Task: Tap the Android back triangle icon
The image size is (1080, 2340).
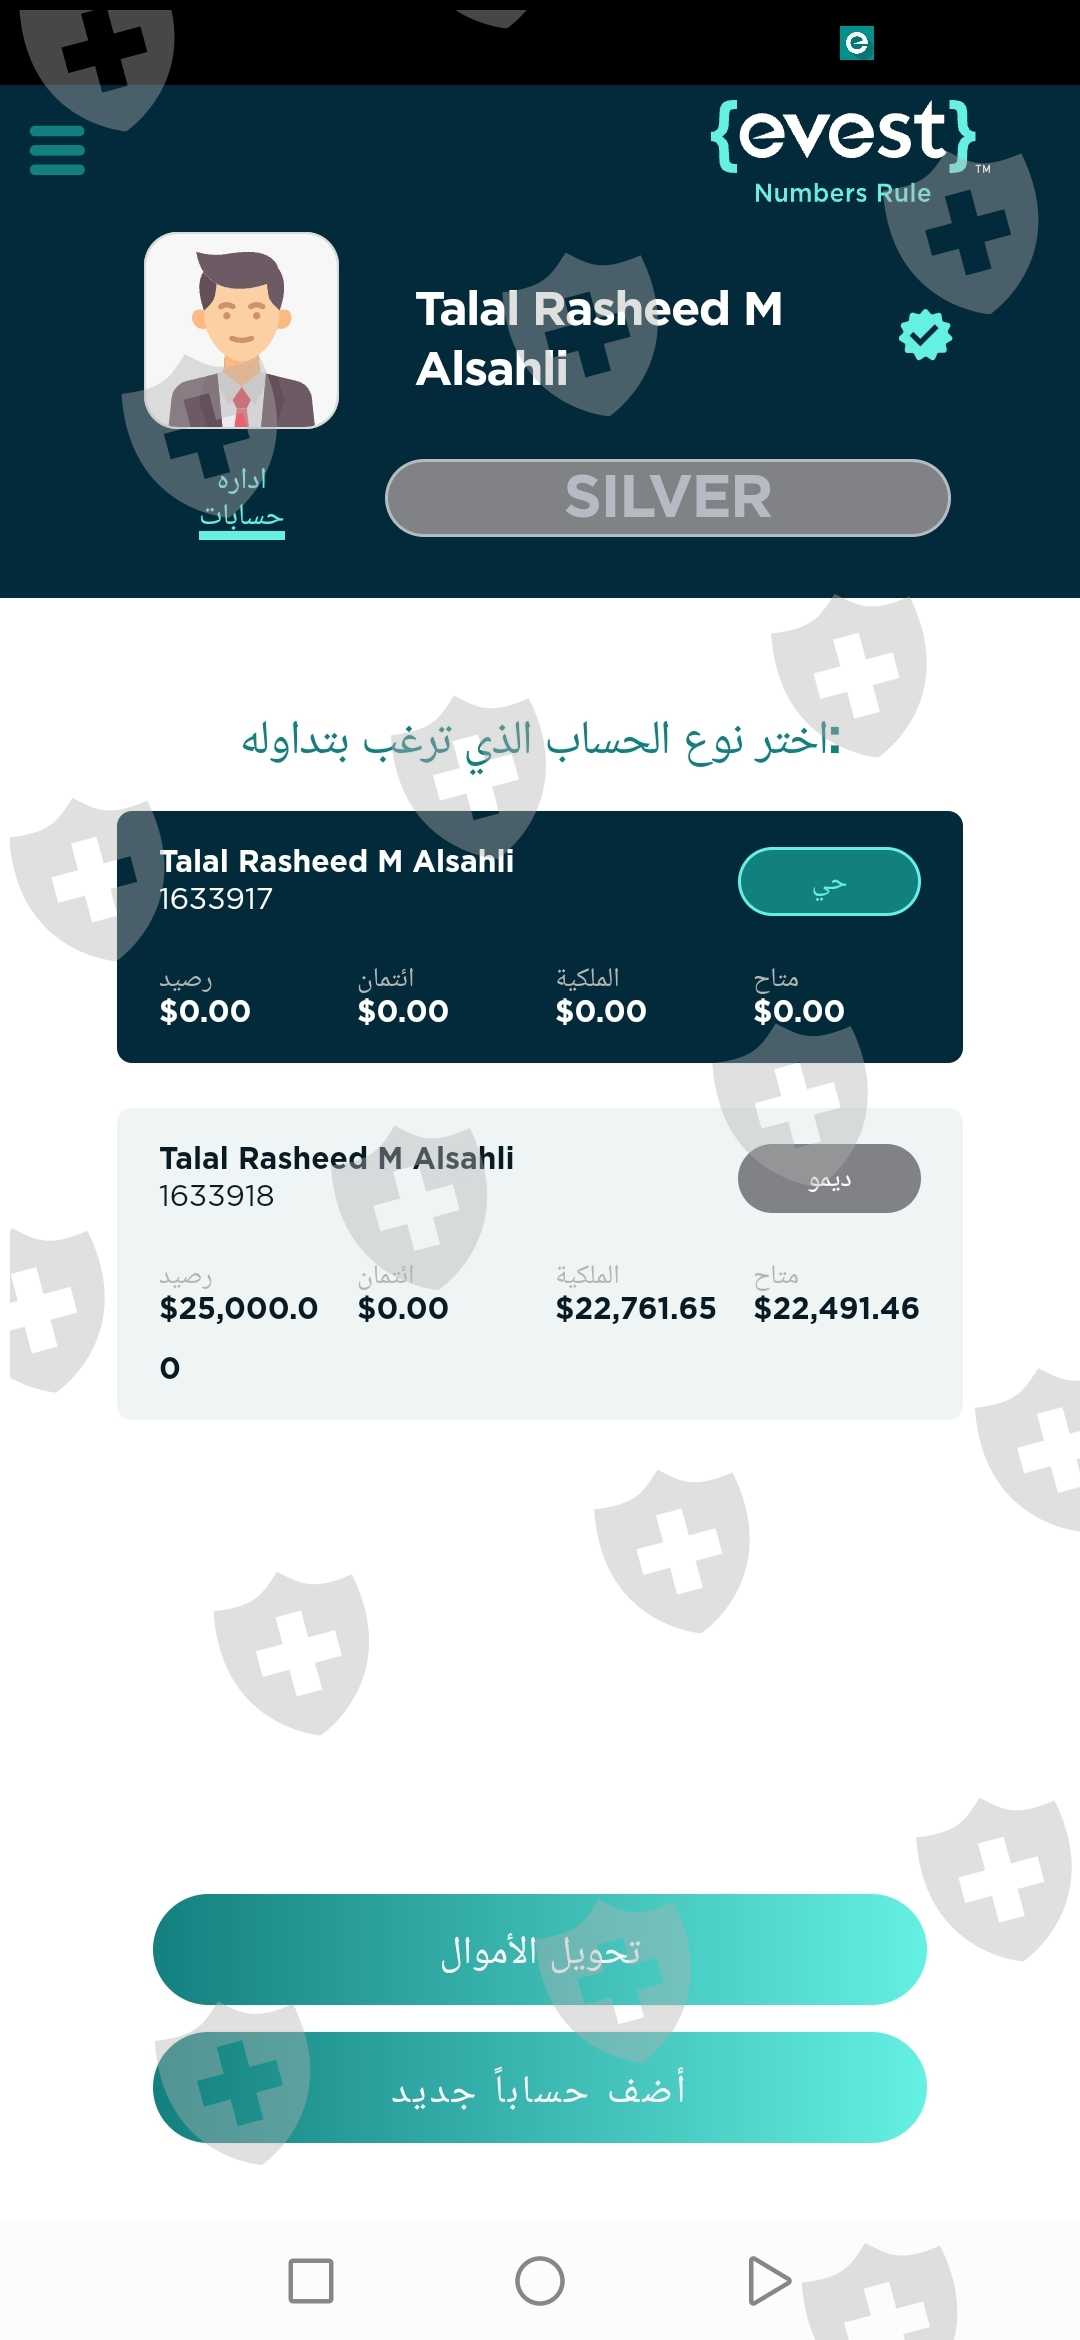Action: [768, 2281]
